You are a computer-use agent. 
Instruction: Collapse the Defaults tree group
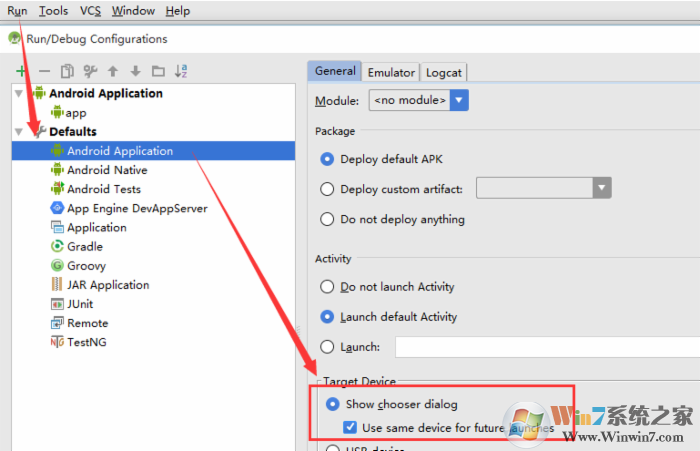pos(19,132)
